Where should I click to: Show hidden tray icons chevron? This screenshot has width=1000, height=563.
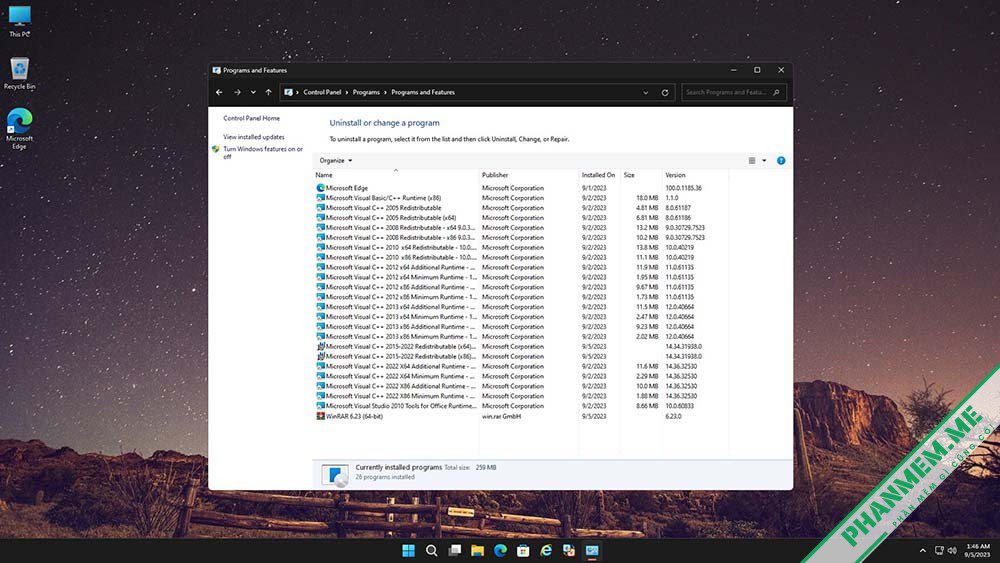[922, 550]
